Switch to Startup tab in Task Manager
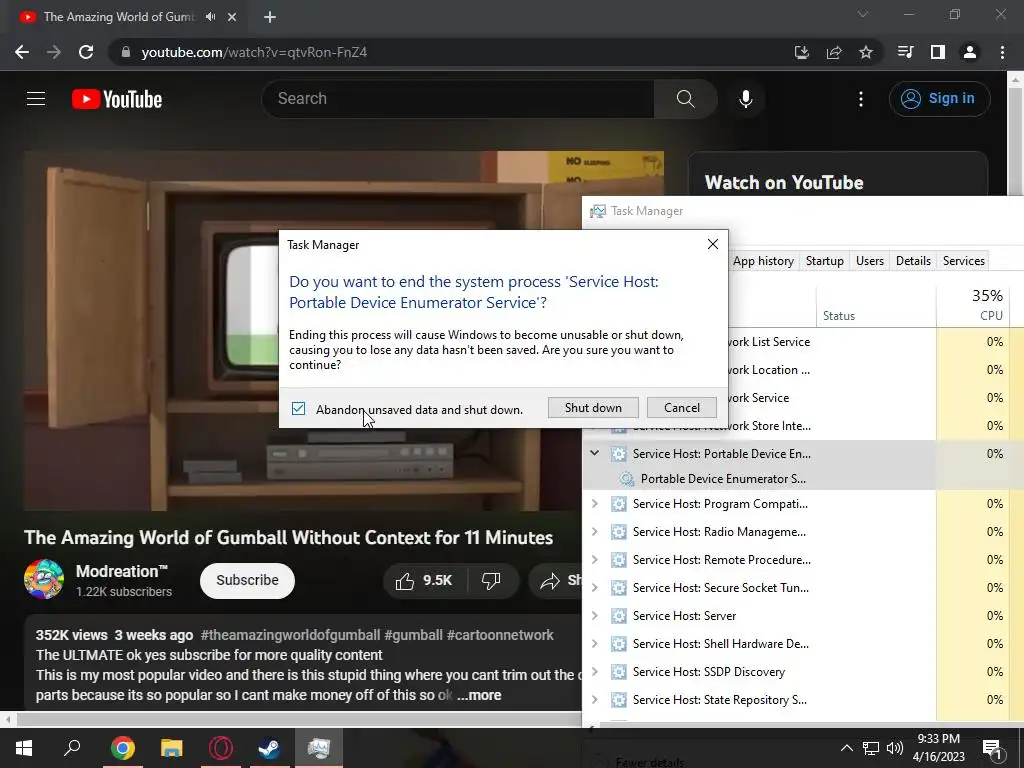 825,261
